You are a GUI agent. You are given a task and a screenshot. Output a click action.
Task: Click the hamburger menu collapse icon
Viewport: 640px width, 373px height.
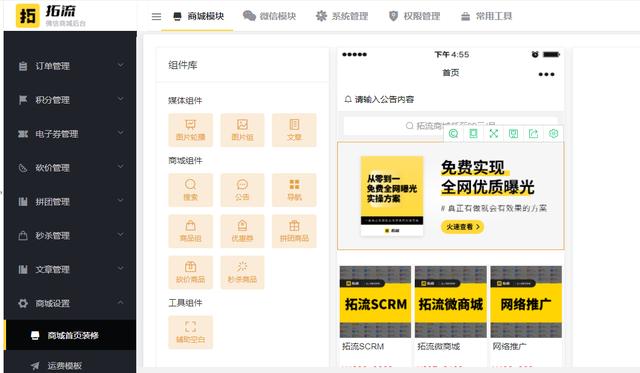tap(156, 17)
